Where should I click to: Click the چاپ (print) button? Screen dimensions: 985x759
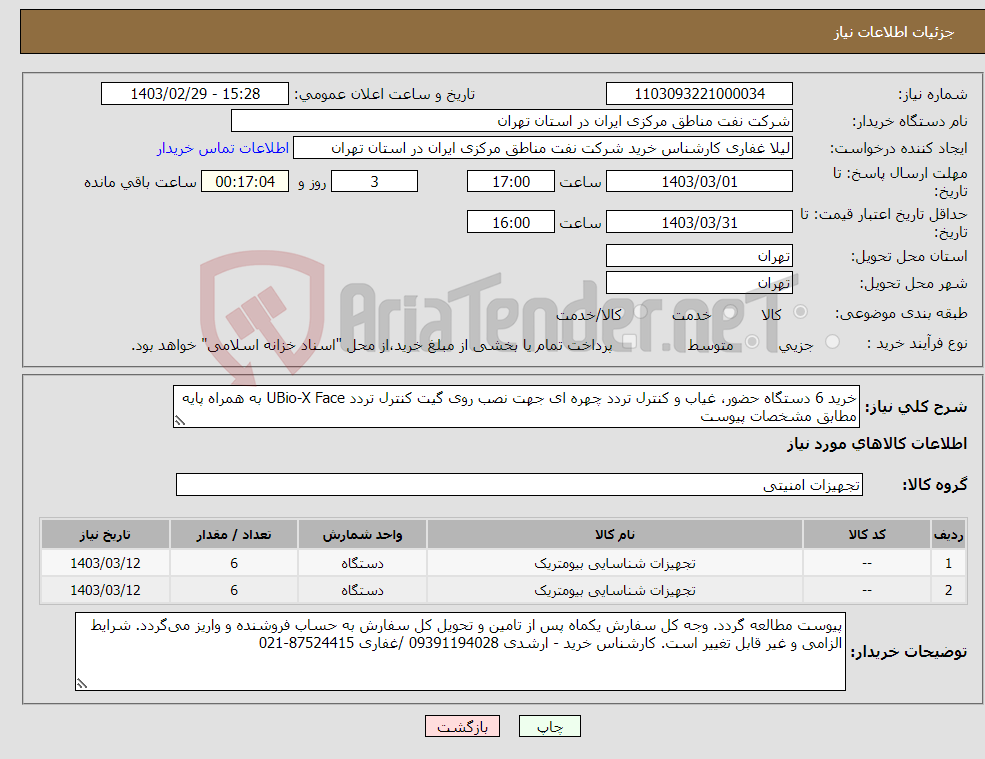tap(550, 726)
